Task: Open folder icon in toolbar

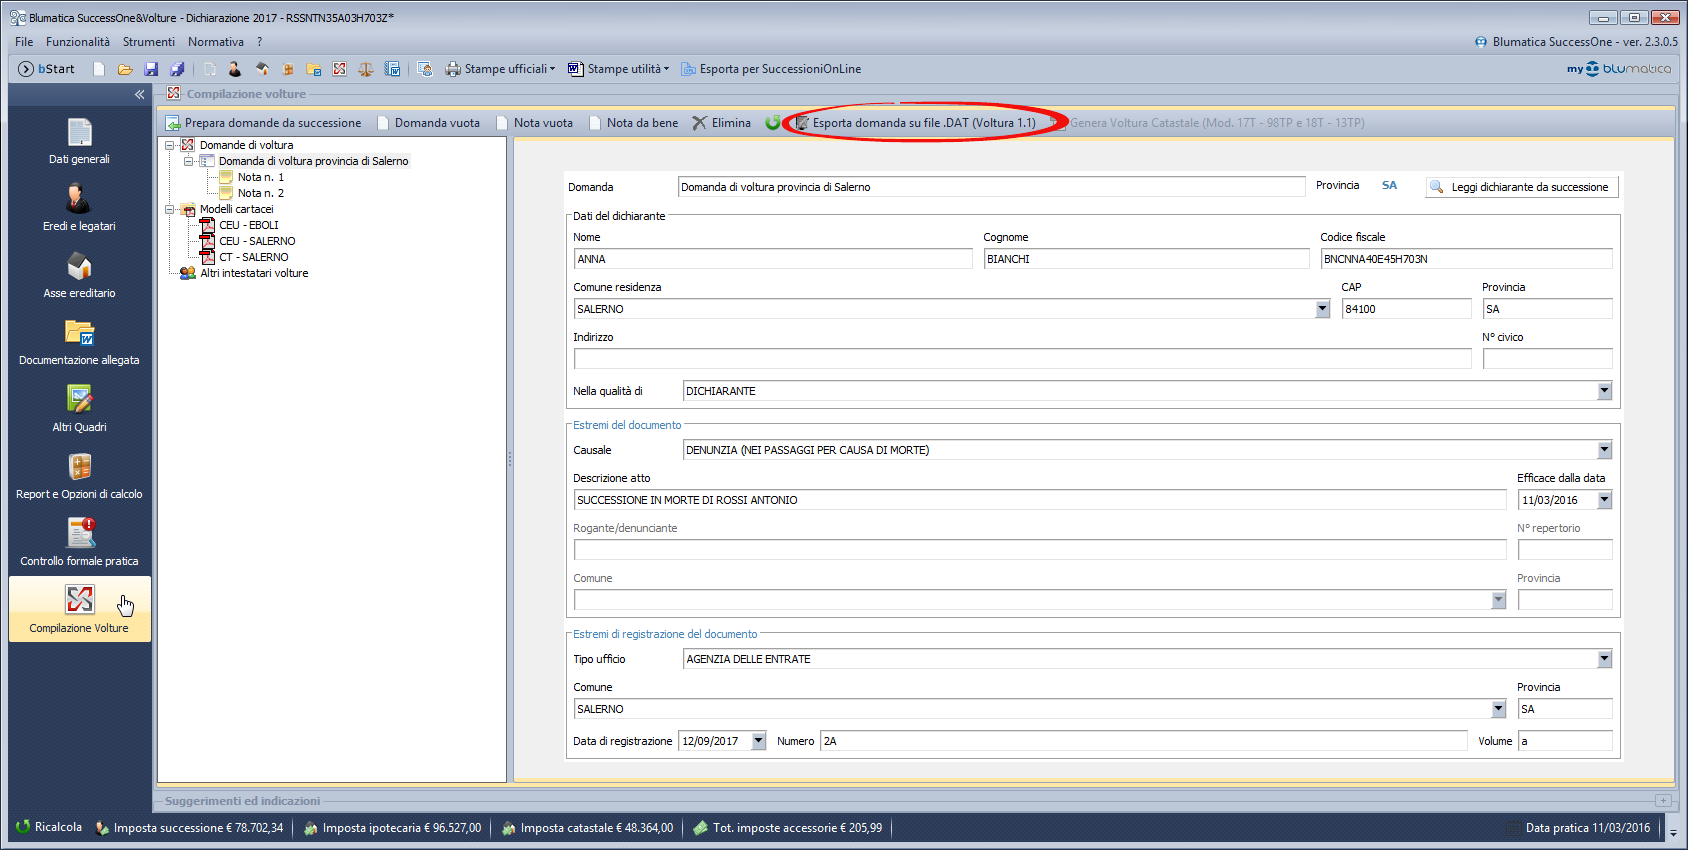Action: [x=125, y=69]
